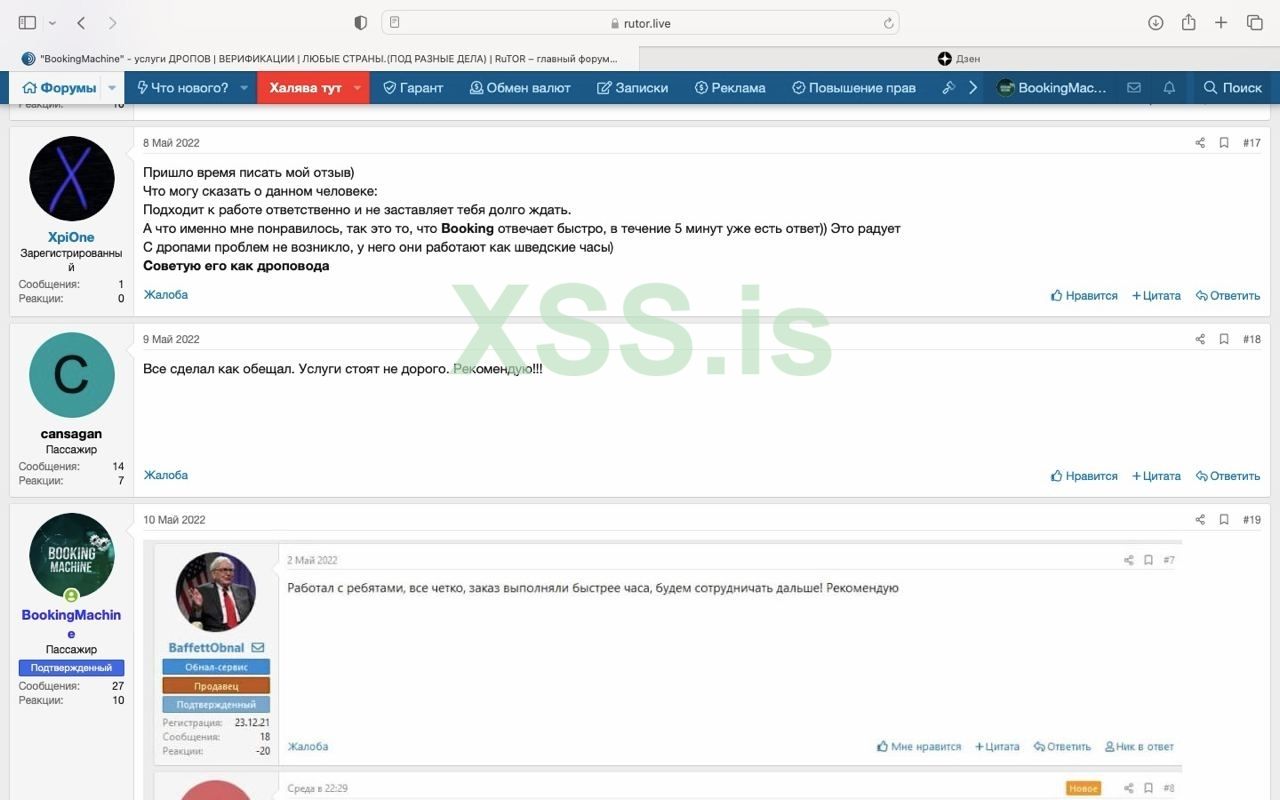Click Ник в ответ on the BaffettObnal post
Screen dimensions: 1280x800
tap(1139, 747)
